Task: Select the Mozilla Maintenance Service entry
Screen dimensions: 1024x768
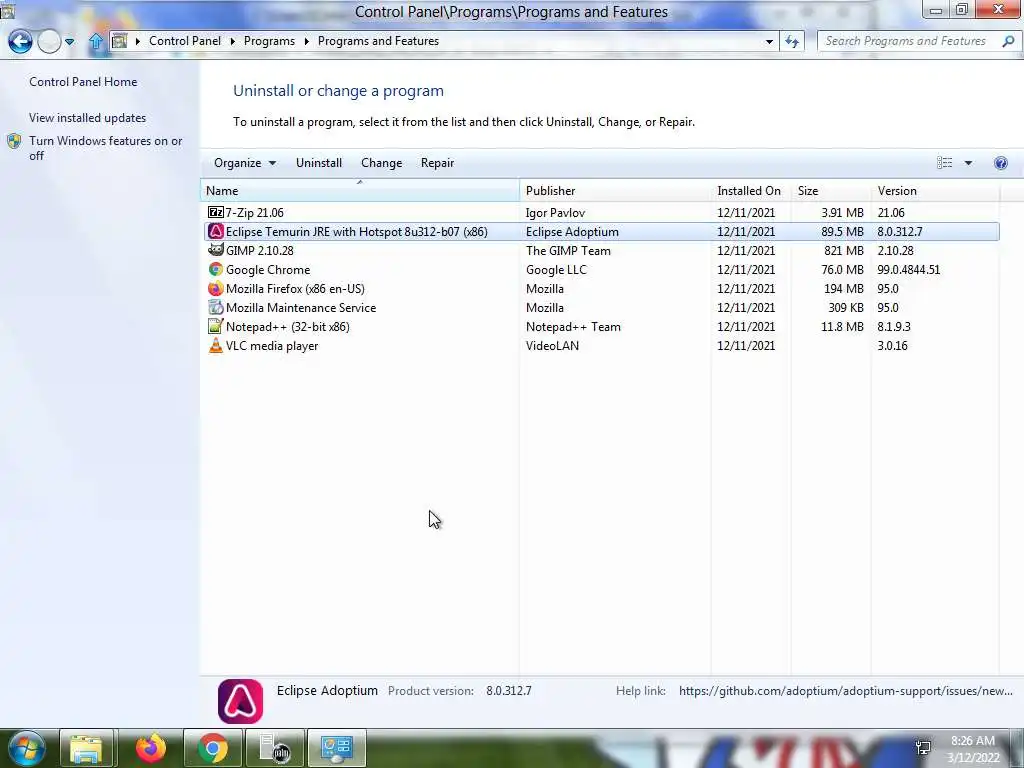Action: point(600,307)
